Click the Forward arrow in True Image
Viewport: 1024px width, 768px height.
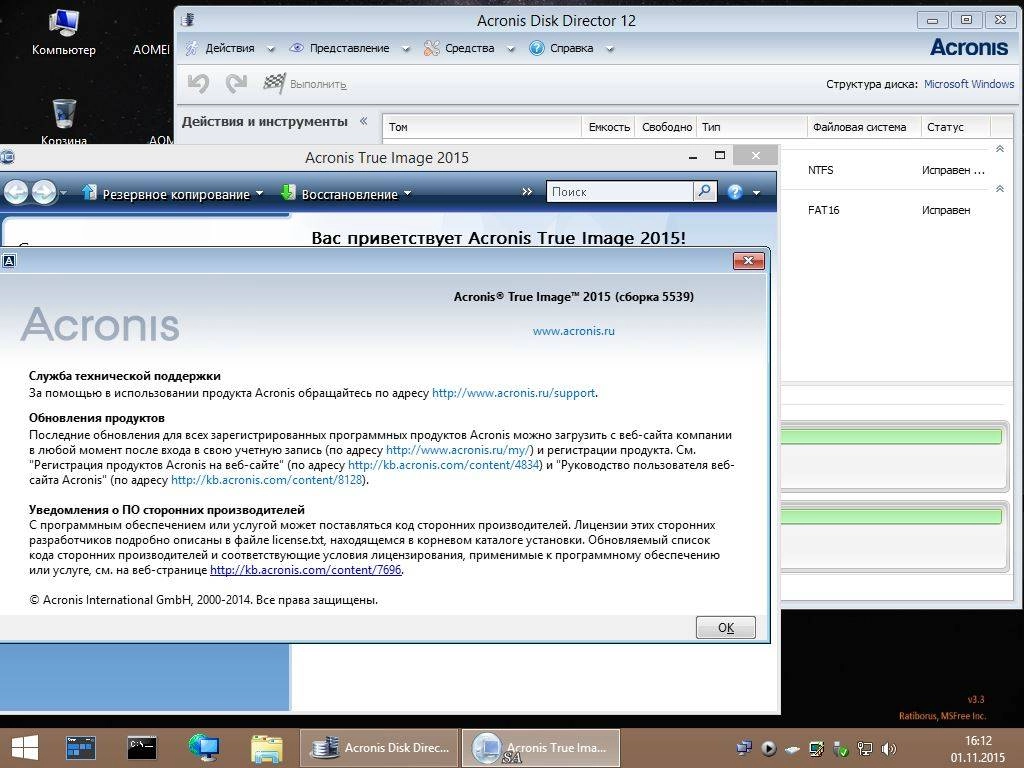click(x=44, y=193)
